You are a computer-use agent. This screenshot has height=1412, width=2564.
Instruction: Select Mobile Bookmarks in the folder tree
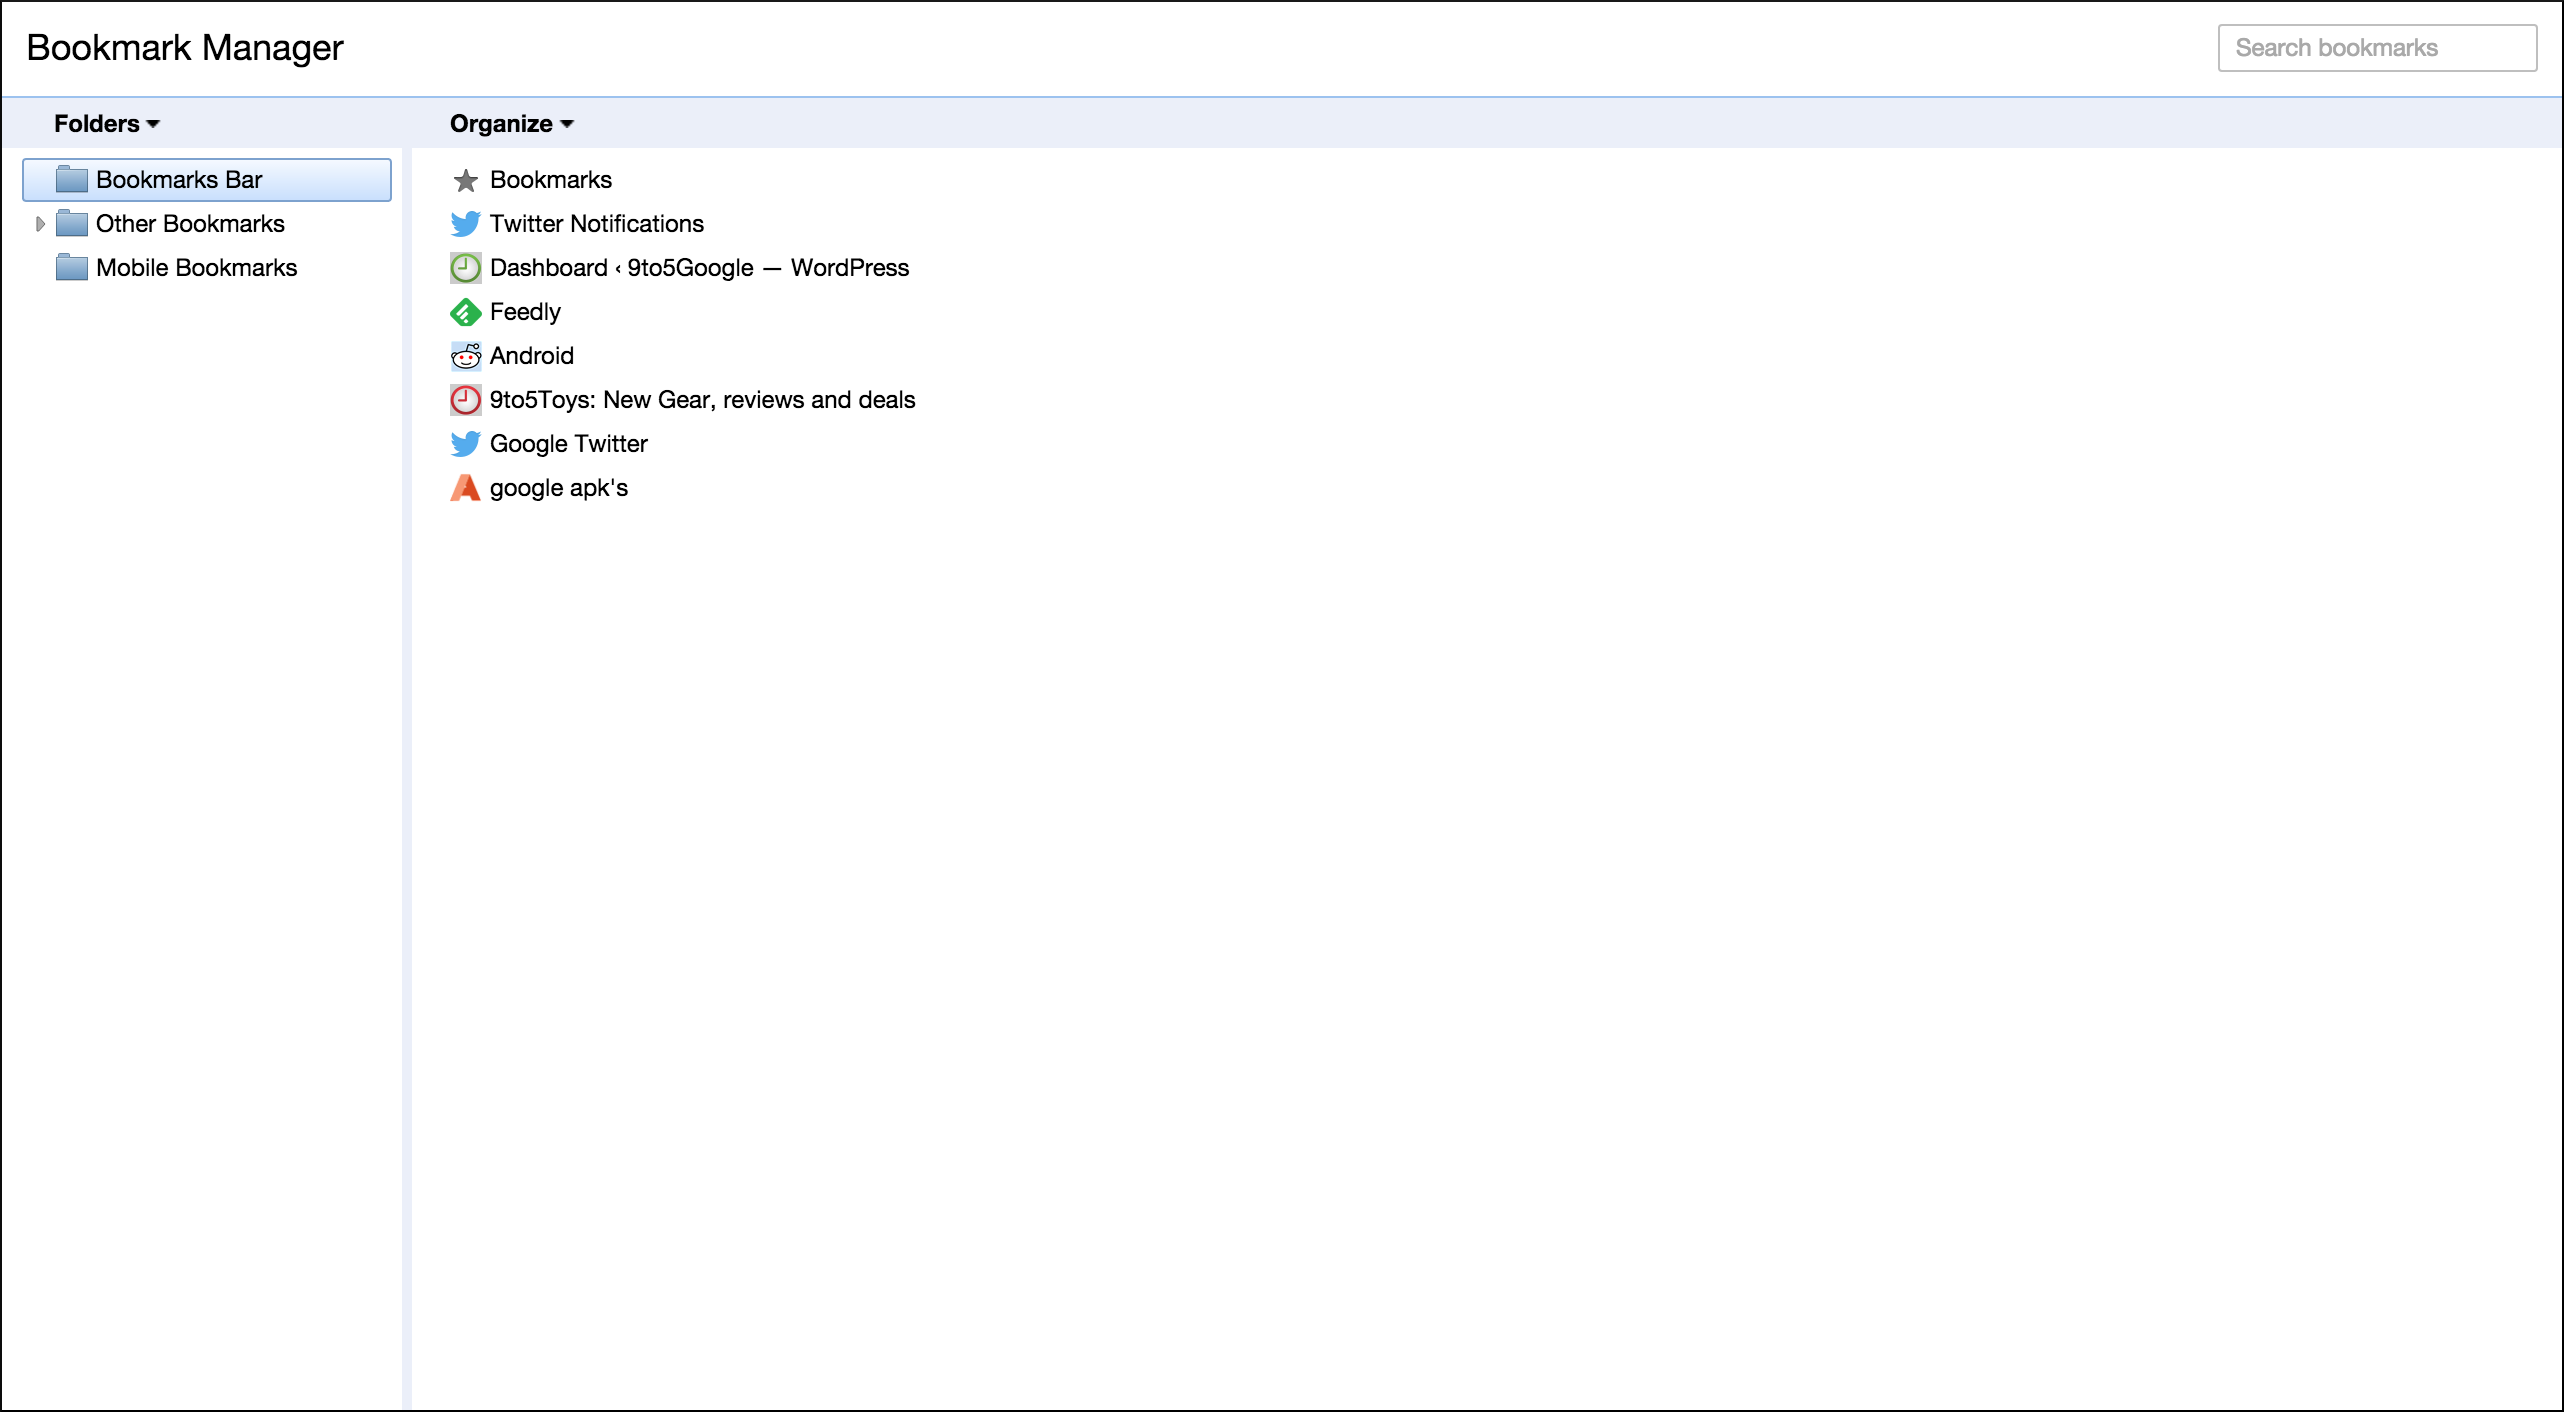tap(196, 268)
